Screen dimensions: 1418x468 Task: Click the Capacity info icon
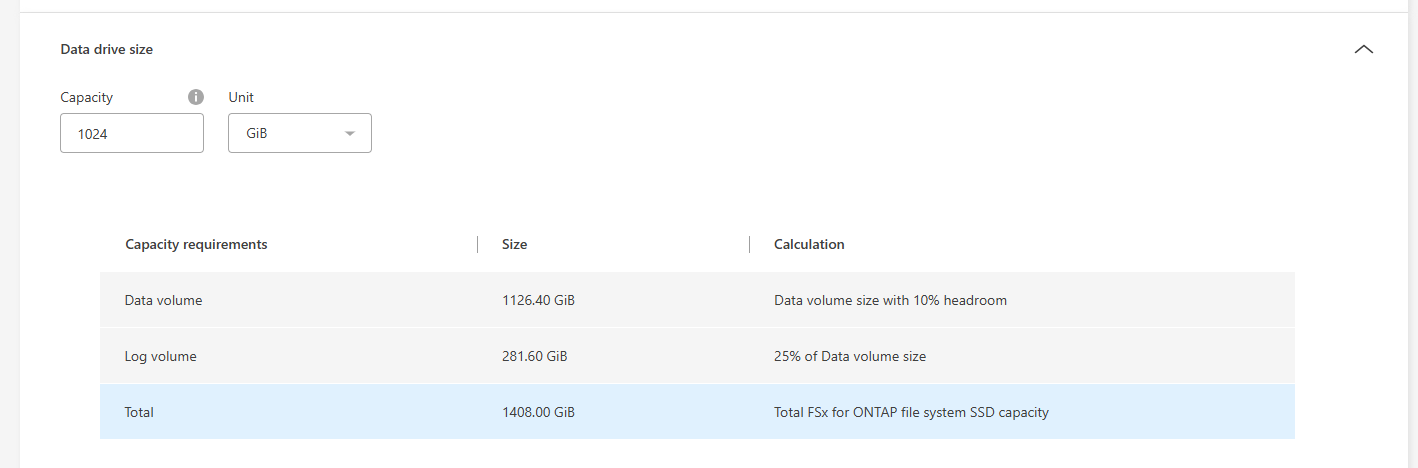[196, 97]
